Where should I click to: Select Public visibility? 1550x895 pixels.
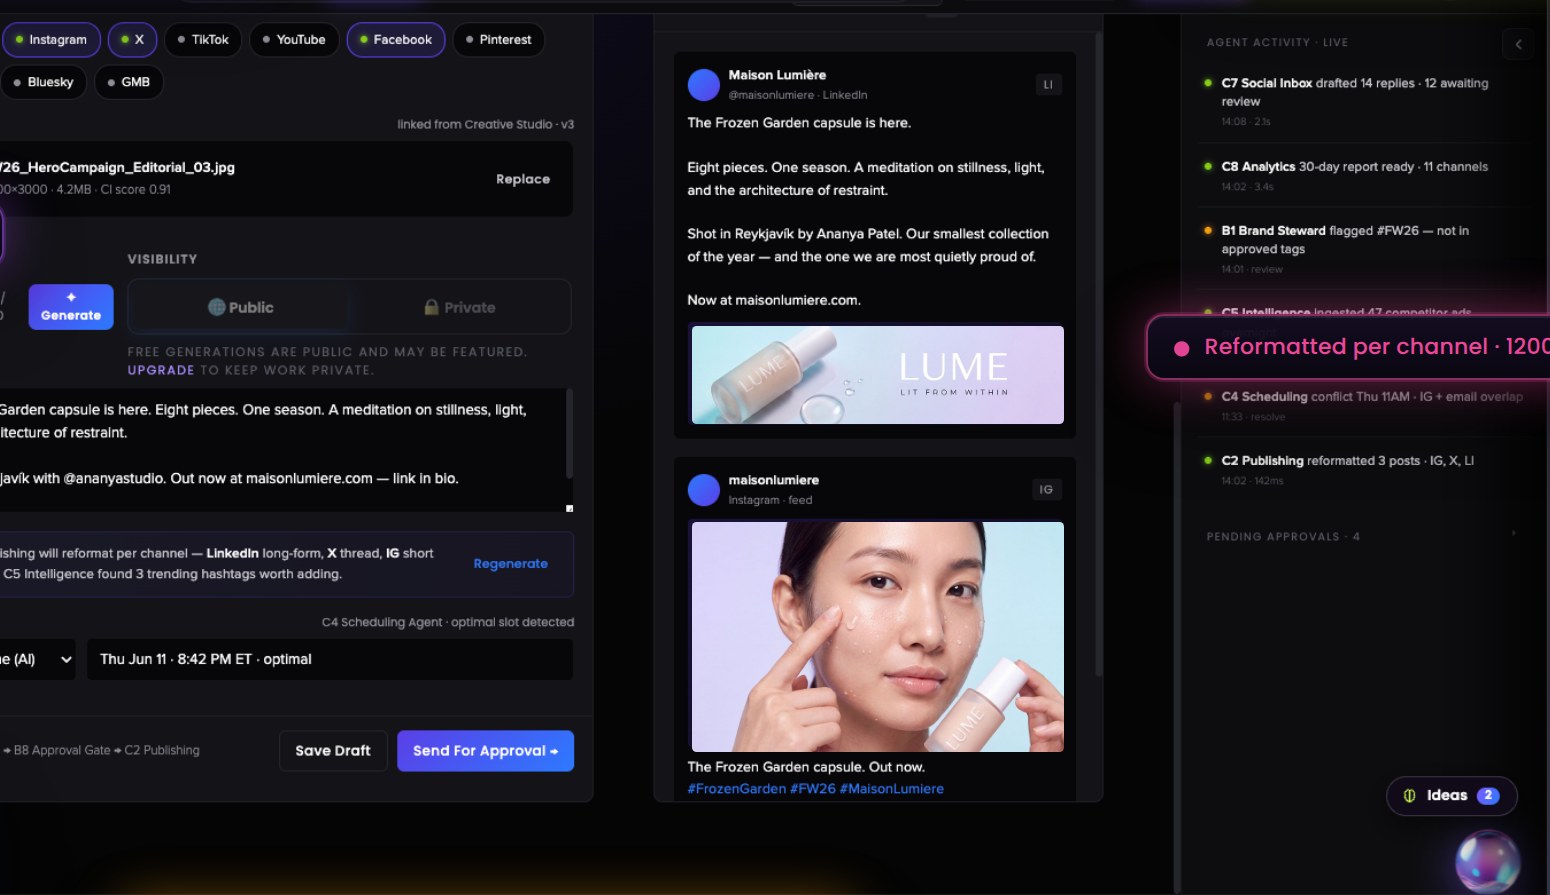(240, 307)
